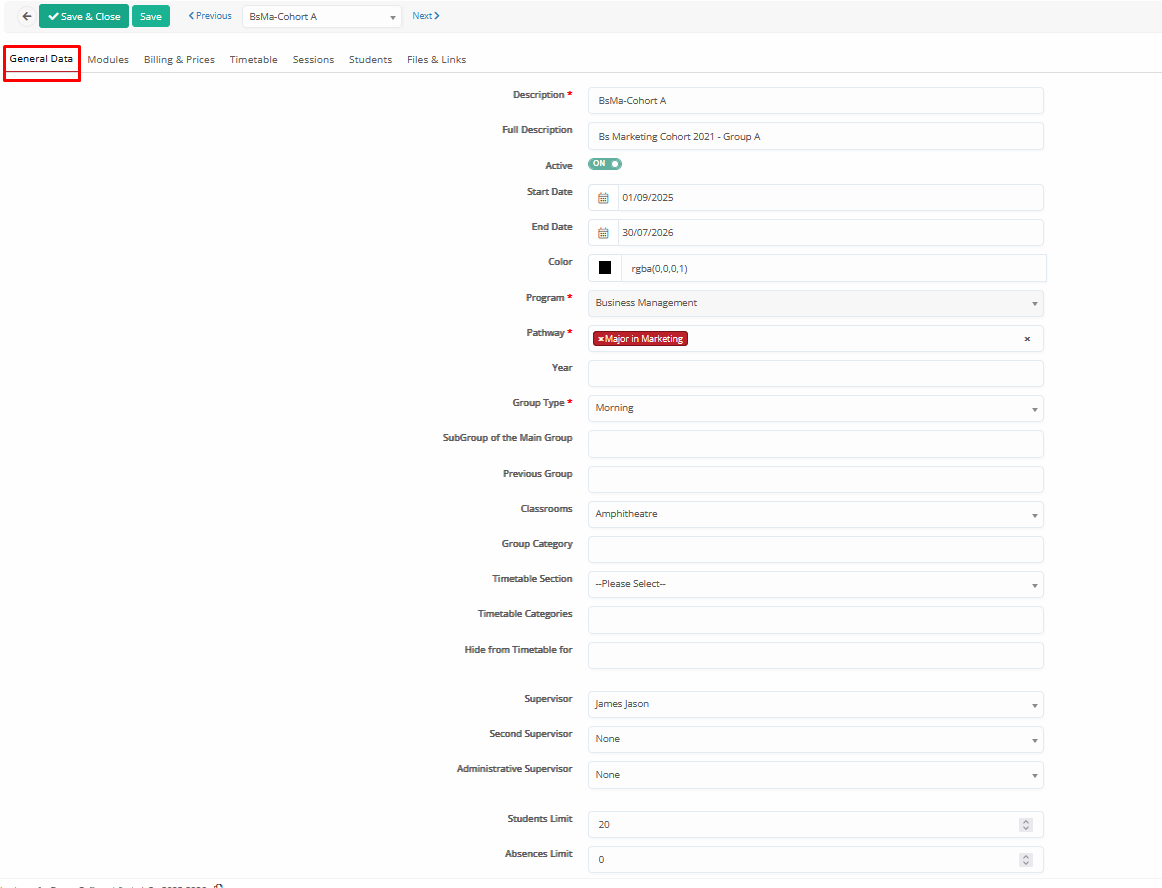Open the Supervisor dropdown
1162x888 pixels.
coord(815,704)
